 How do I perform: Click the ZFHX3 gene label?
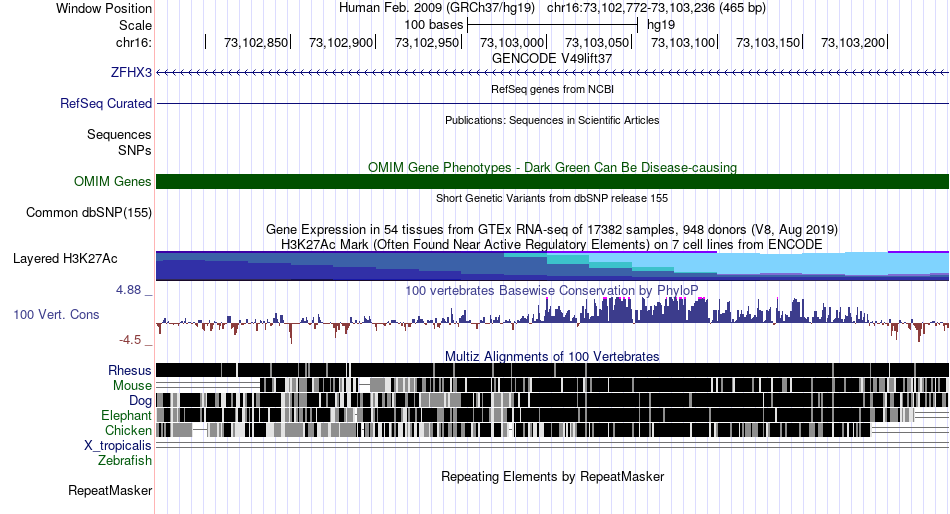pyautogui.click(x=131, y=73)
